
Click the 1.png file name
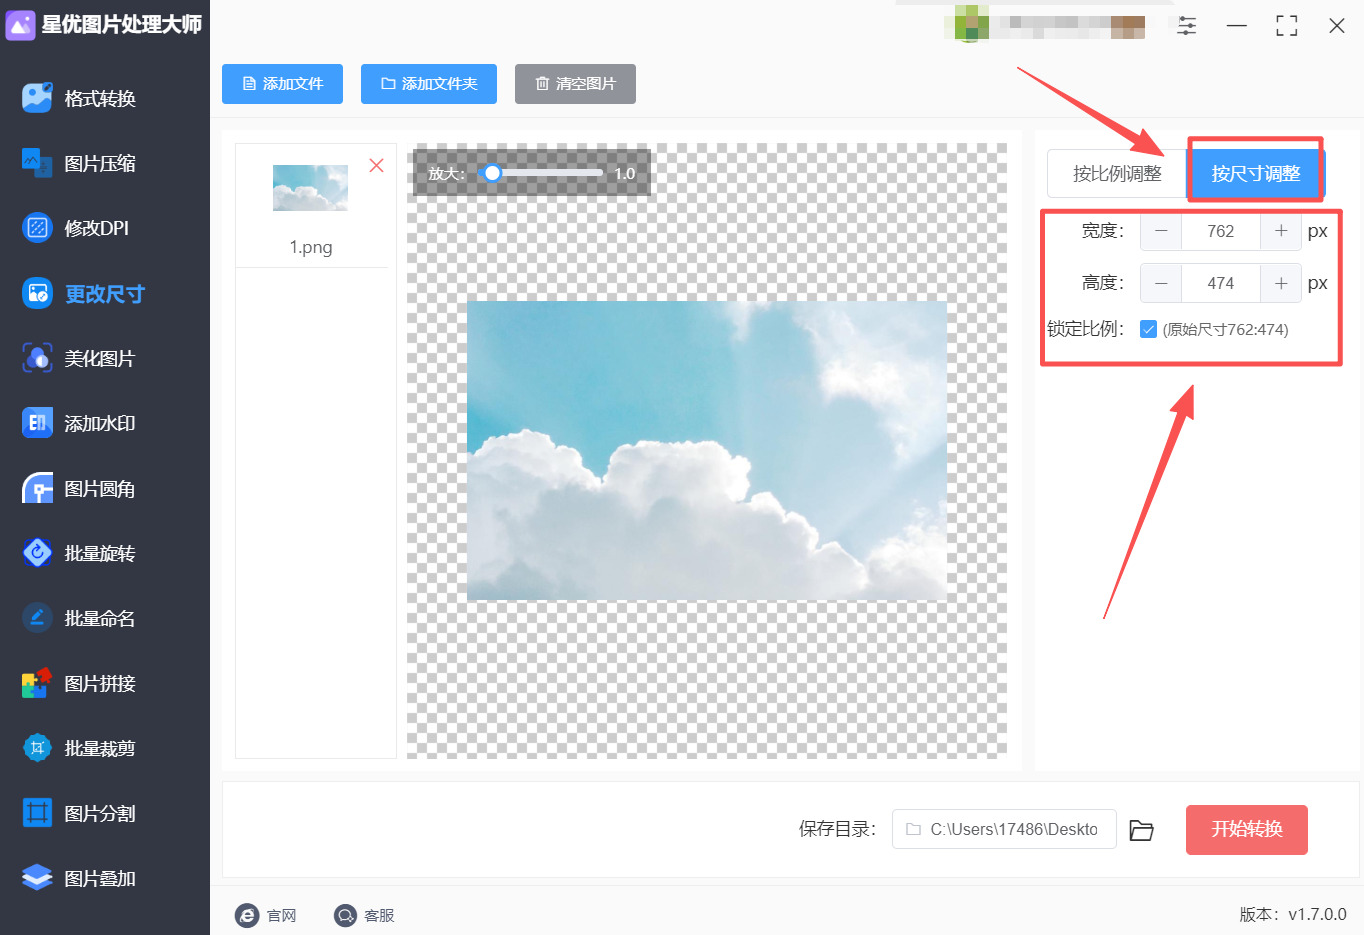(311, 247)
